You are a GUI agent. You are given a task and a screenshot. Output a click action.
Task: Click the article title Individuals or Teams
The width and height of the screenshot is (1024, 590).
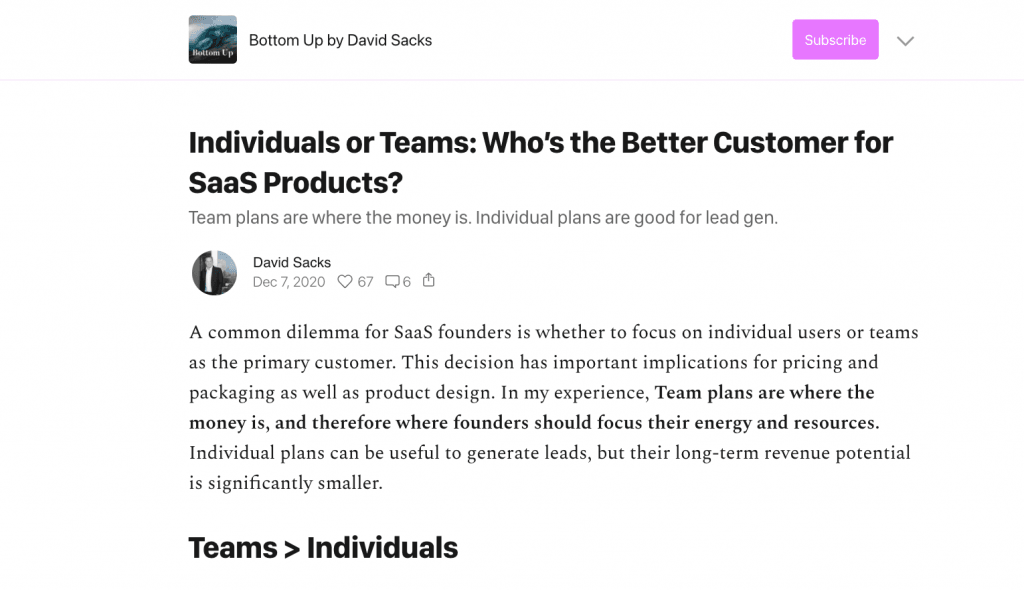541,163
